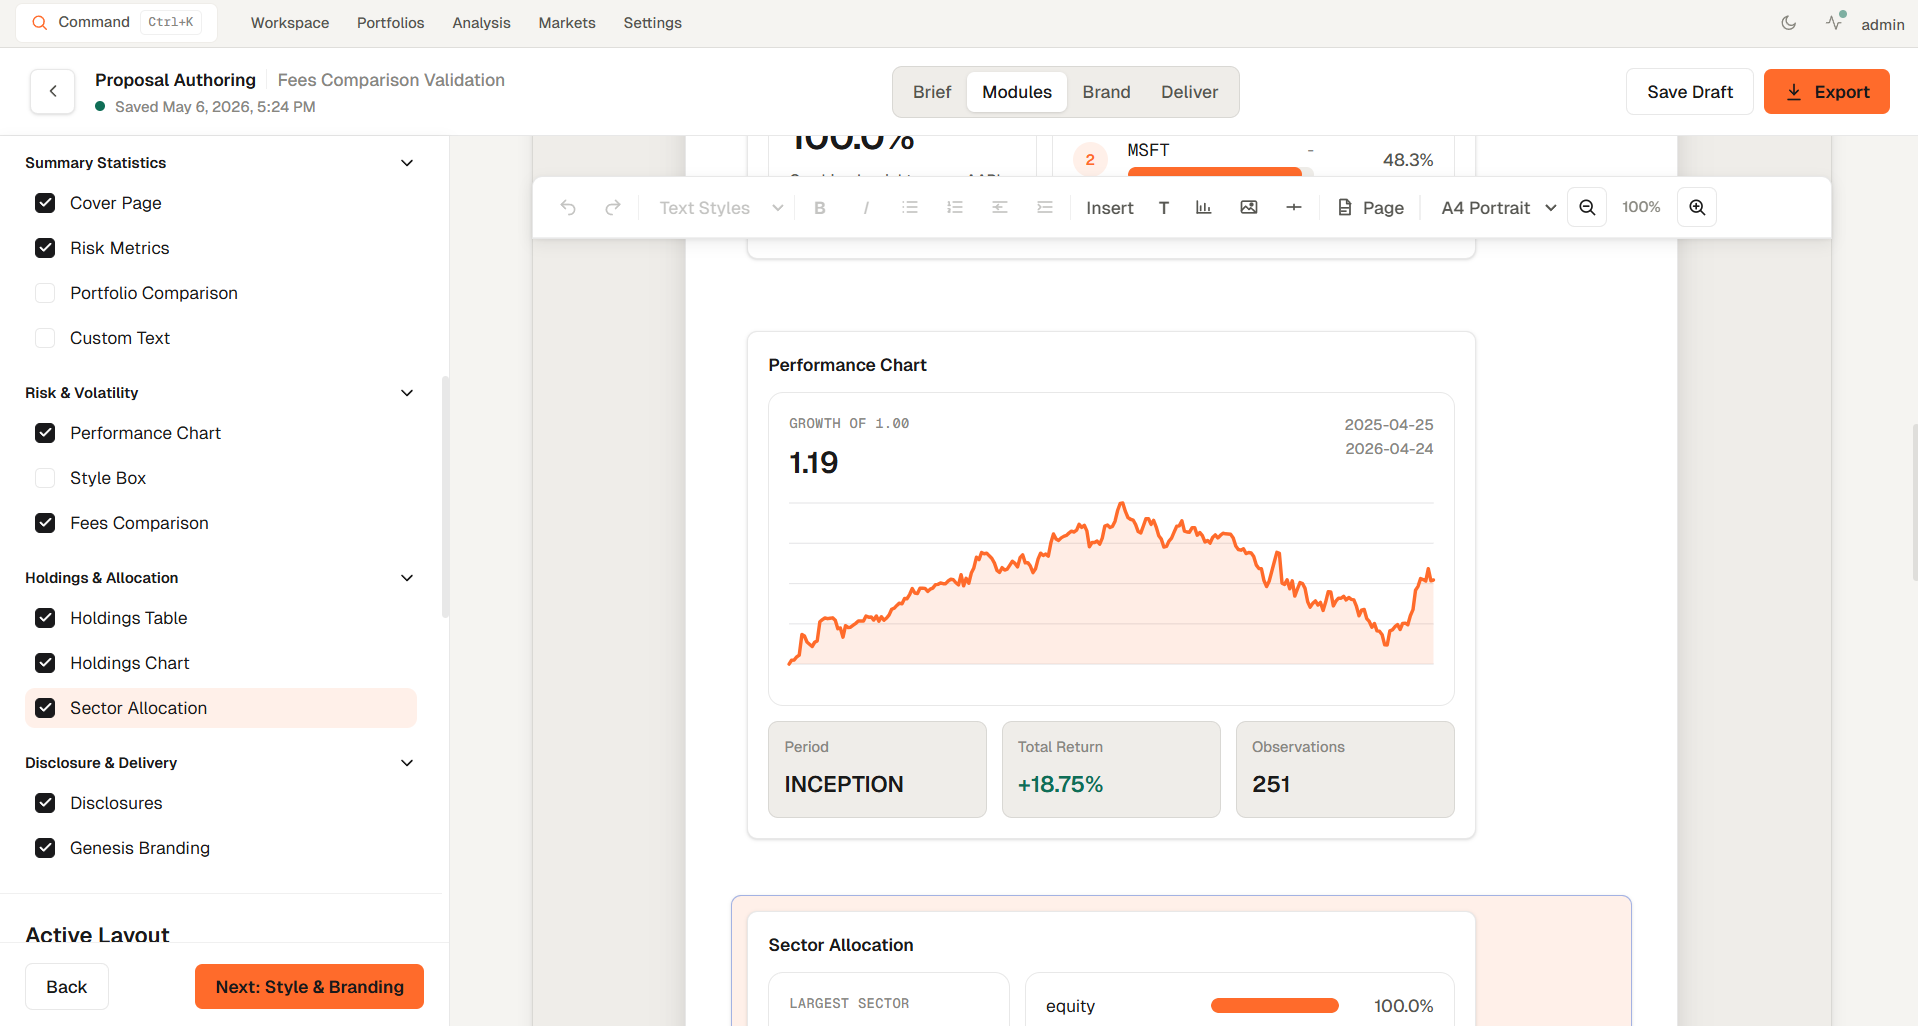Insert a chart using bar chart icon
The image size is (1918, 1026).
click(1204, 208)
